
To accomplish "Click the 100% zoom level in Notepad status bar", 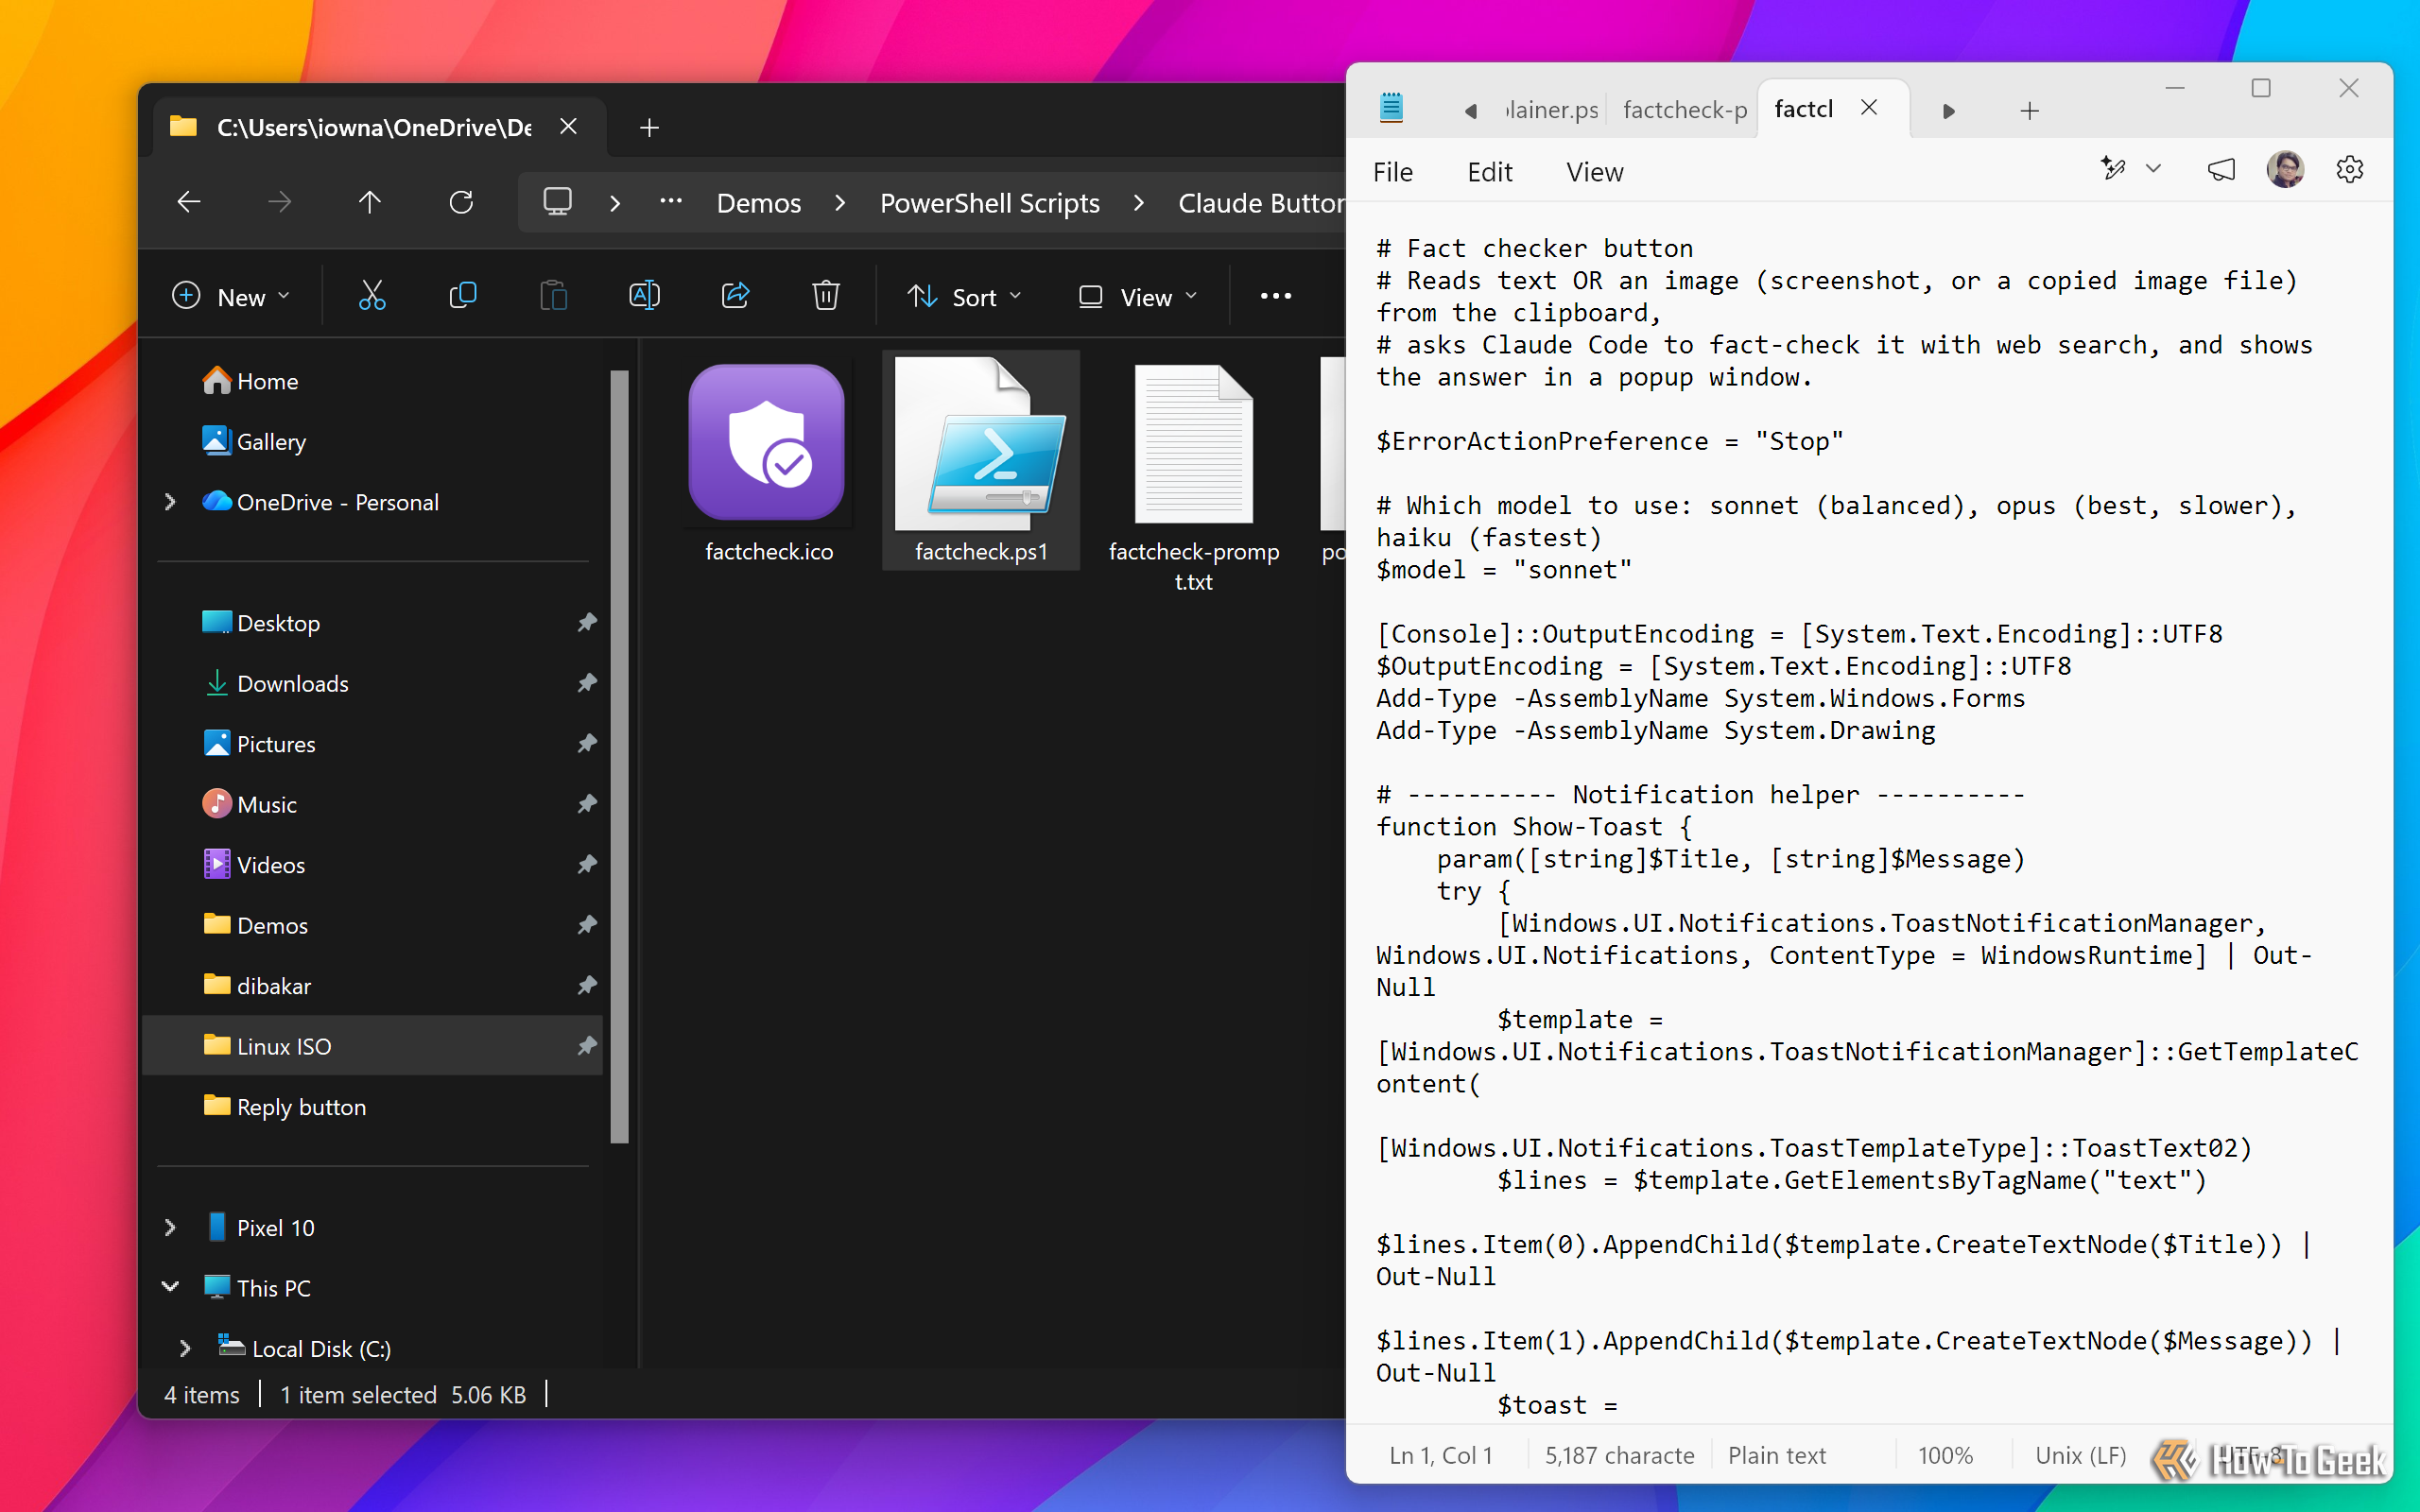I will 1944,1455.
